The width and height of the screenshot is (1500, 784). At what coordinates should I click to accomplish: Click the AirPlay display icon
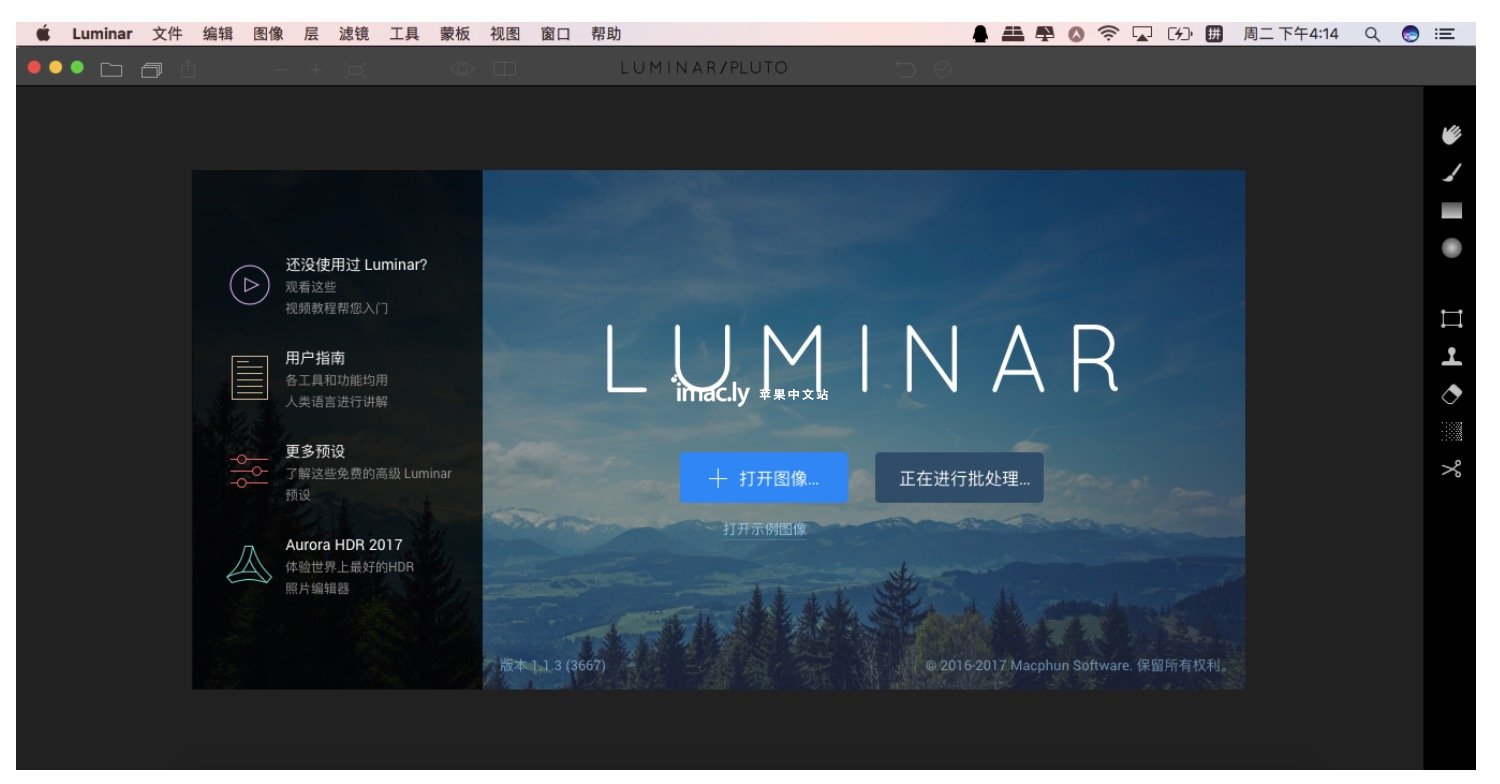[x=1142, y=34]
